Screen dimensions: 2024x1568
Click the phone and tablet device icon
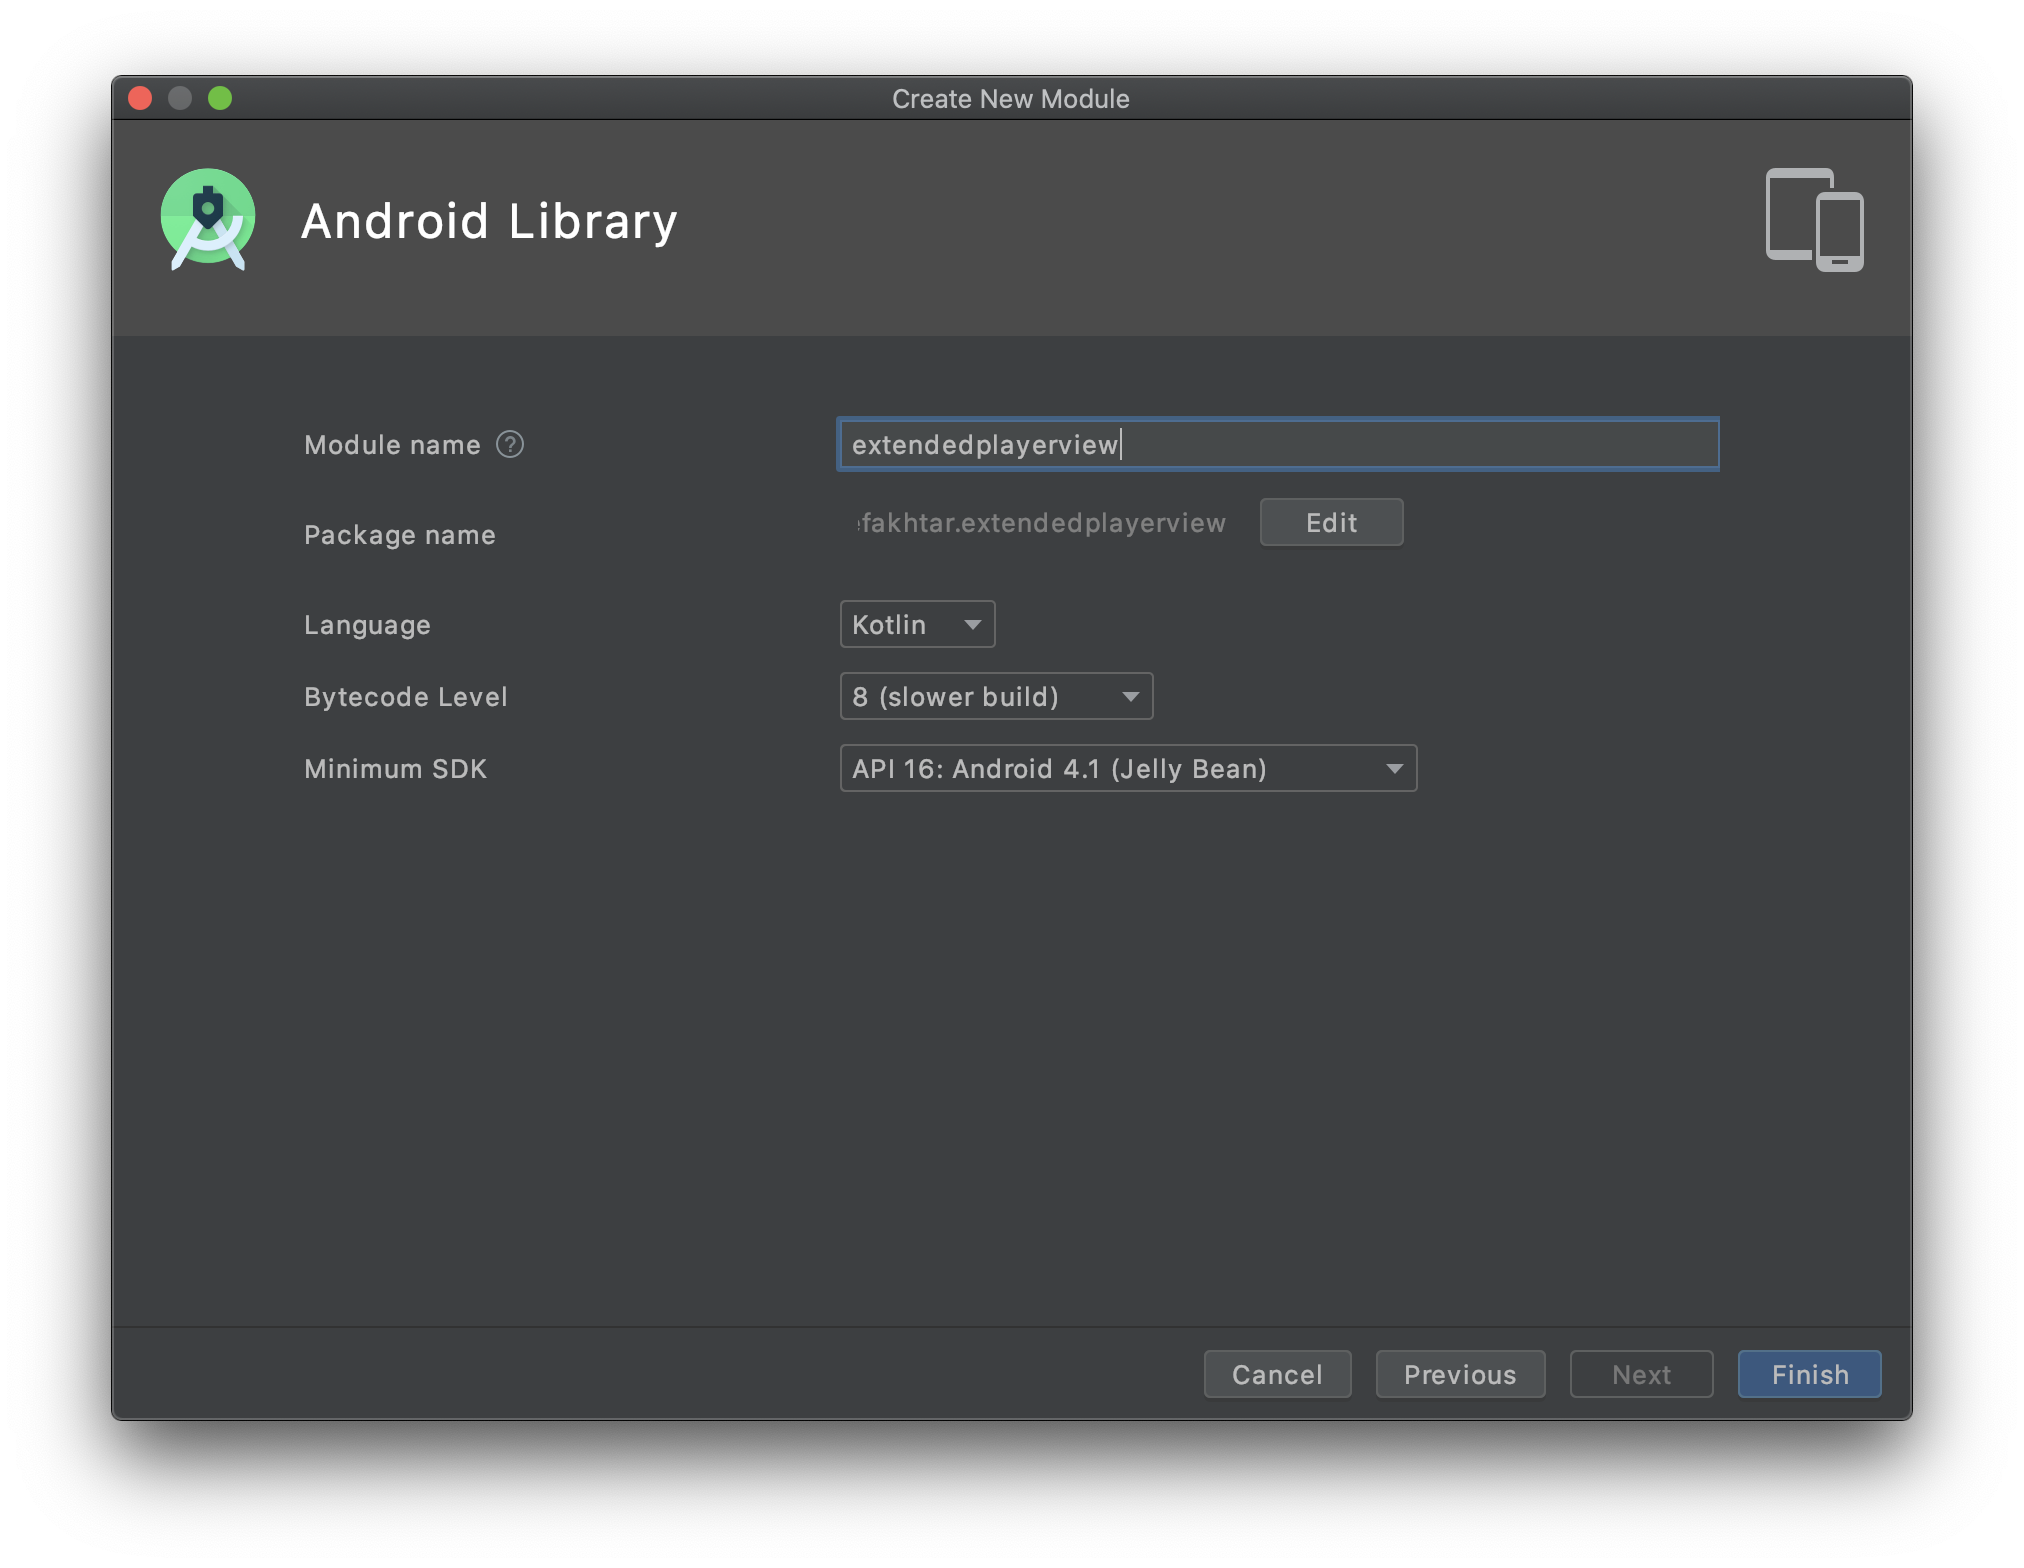pyautogui.click(x=1814, y=220)
